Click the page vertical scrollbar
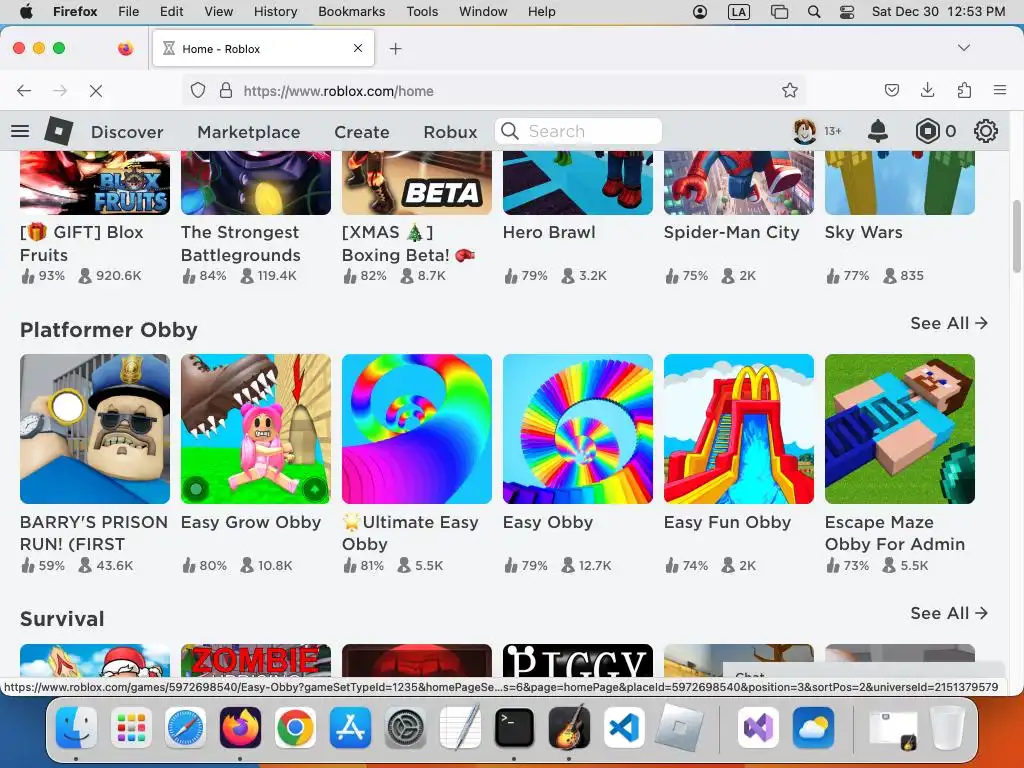 (x=1016, y=236)
